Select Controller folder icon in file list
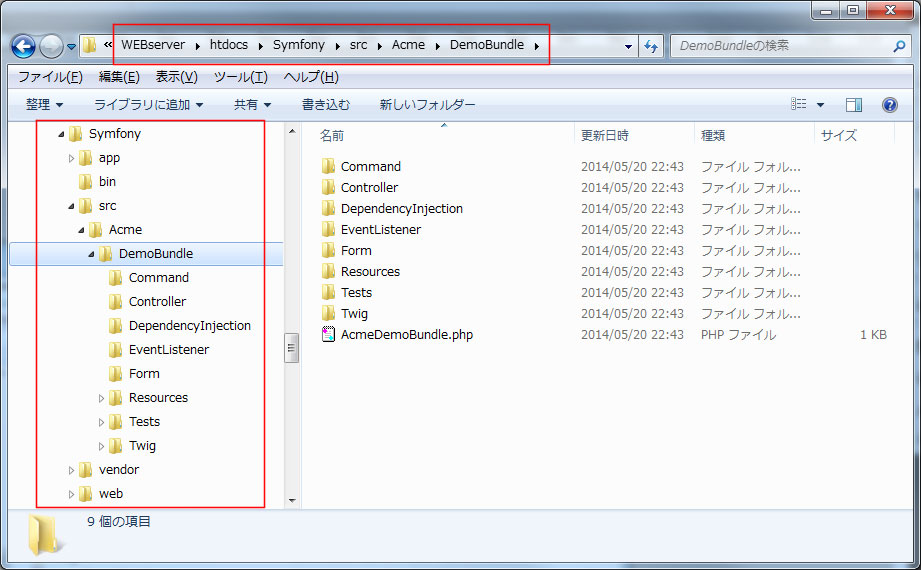Image resolution: width=921 pixels, height=570 pixels. click(328, 187)
